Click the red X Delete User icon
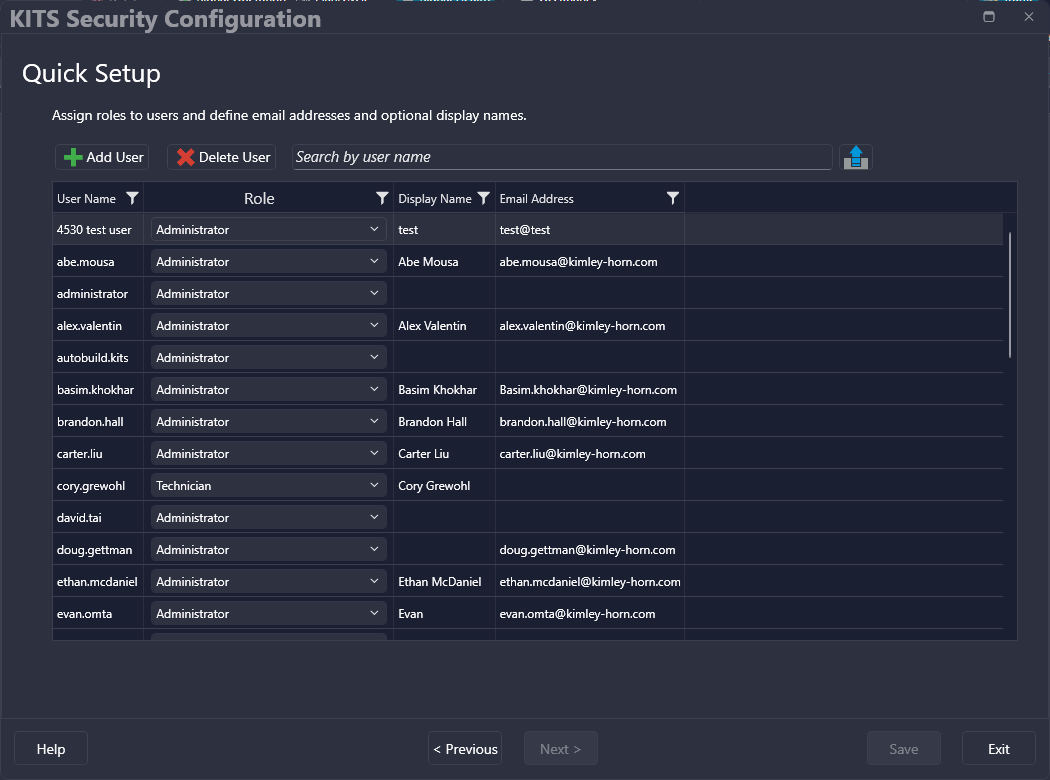The height and width of the screenshot is (780, 1050). 185,157
